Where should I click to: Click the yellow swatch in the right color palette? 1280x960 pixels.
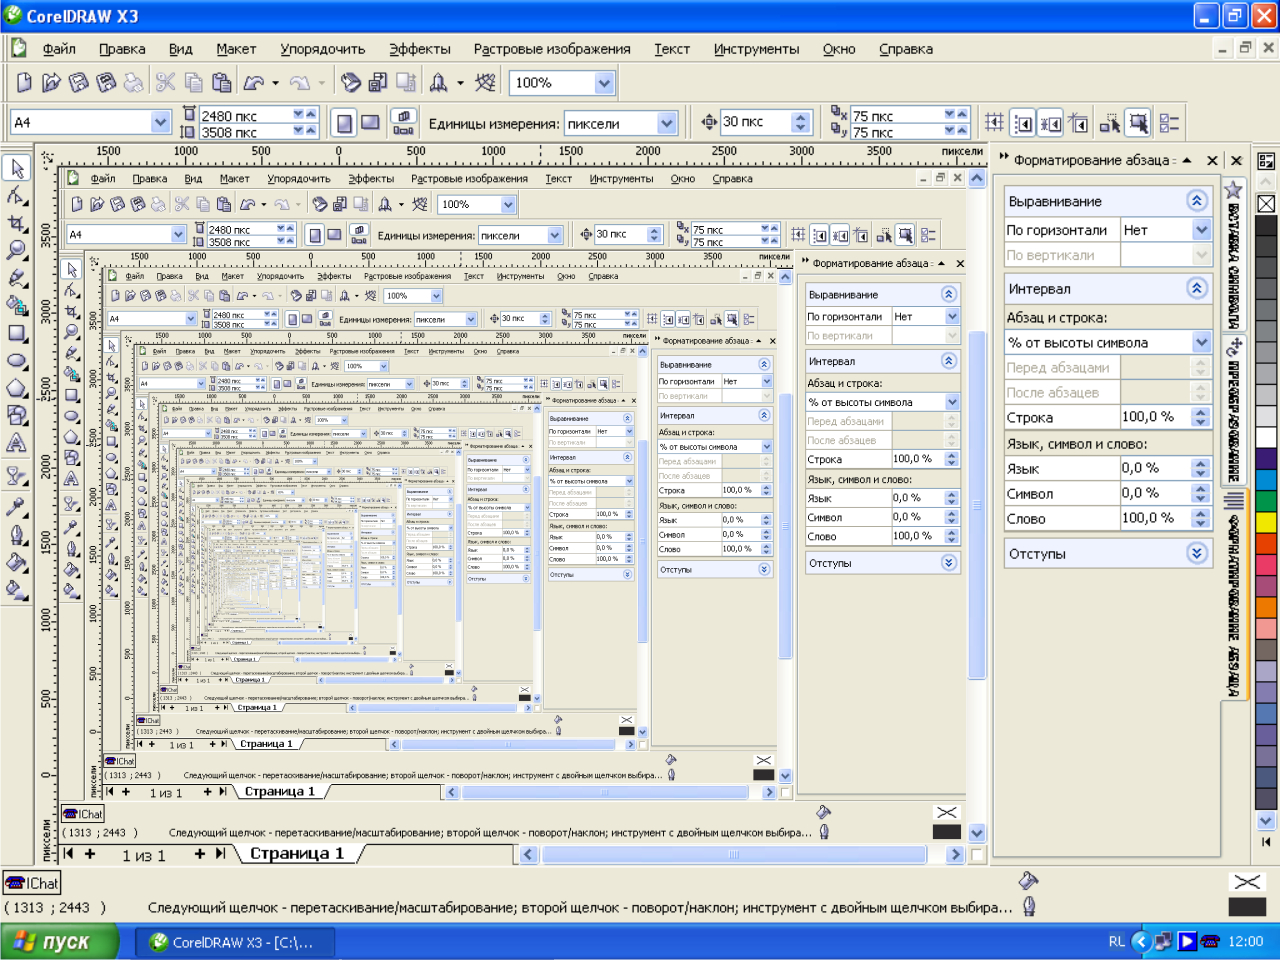tap(1266, 521)
